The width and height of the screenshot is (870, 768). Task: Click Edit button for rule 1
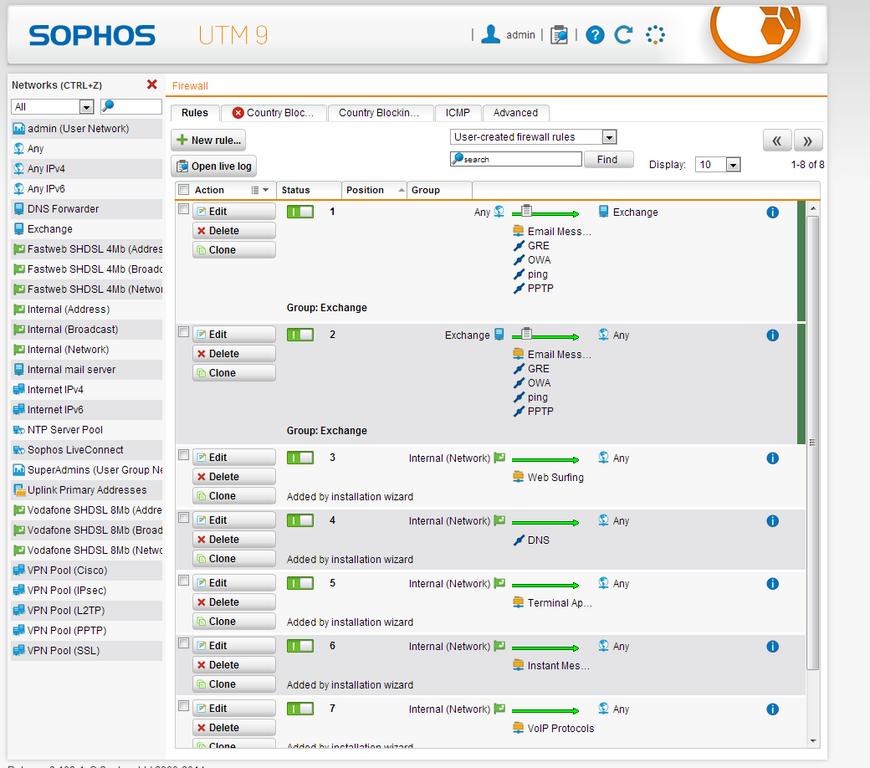(x=234, y=211)
